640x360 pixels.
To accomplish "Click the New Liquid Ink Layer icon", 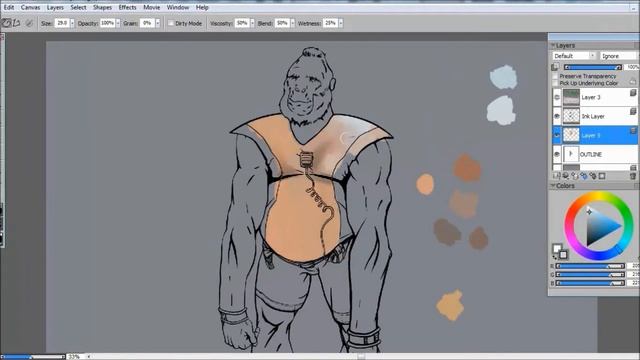I will [x=593, y=176].
